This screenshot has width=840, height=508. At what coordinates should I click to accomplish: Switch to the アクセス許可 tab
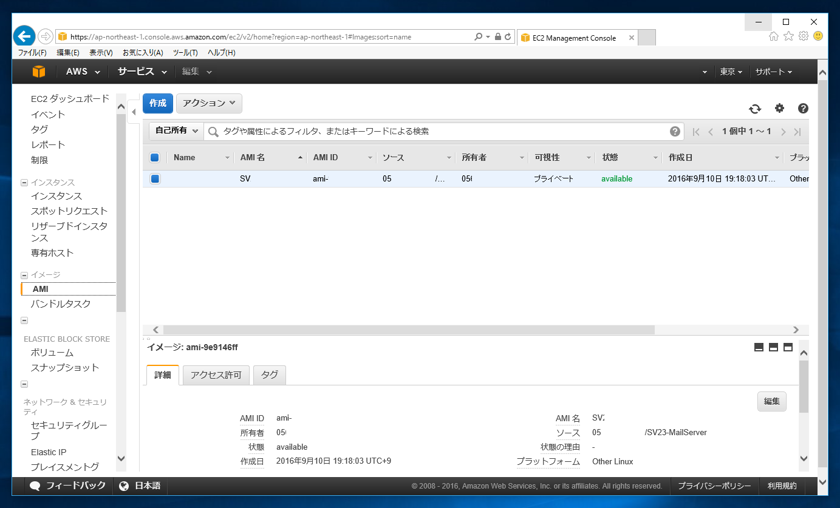(216, 375)
